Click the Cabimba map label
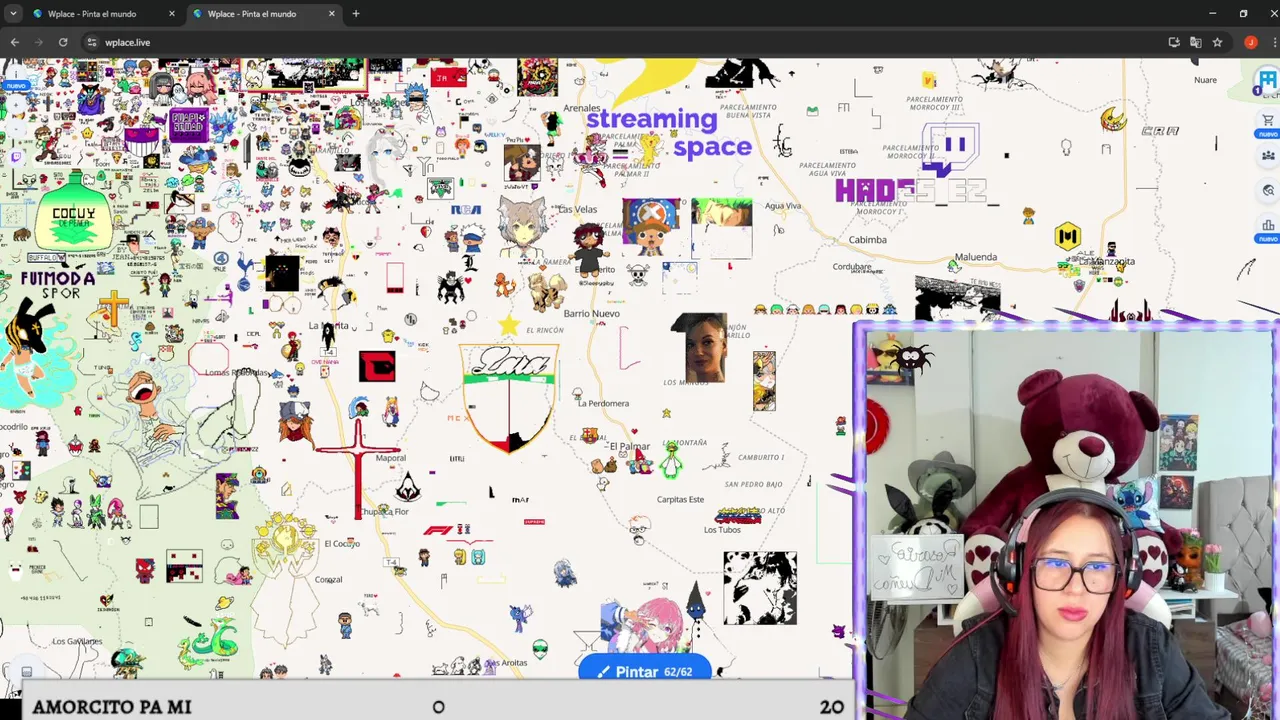Screen dimensions: 1280x720 (x=868, y=240)
